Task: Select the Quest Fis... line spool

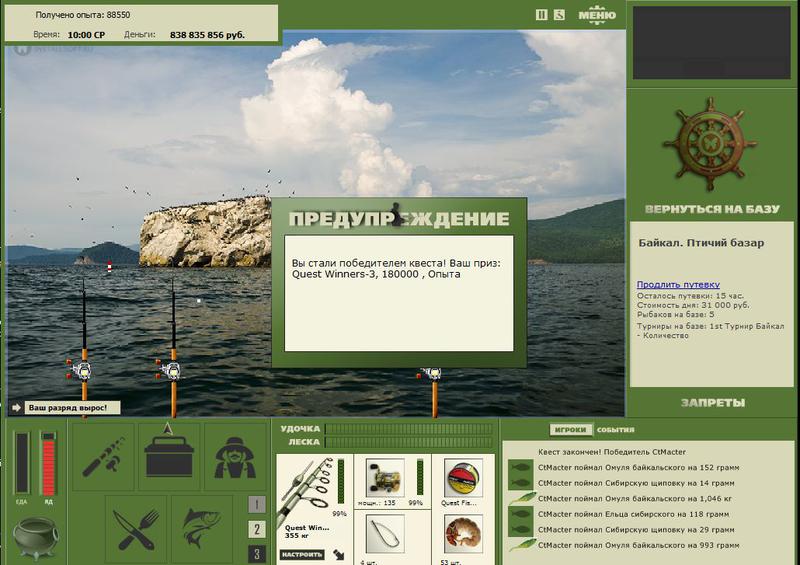Action: (463, 478)
